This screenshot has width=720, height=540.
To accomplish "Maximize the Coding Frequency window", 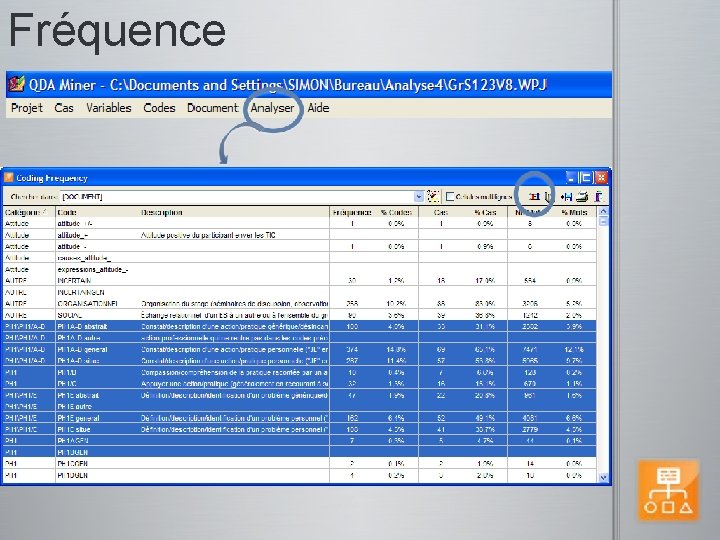I will click(586, 177).
